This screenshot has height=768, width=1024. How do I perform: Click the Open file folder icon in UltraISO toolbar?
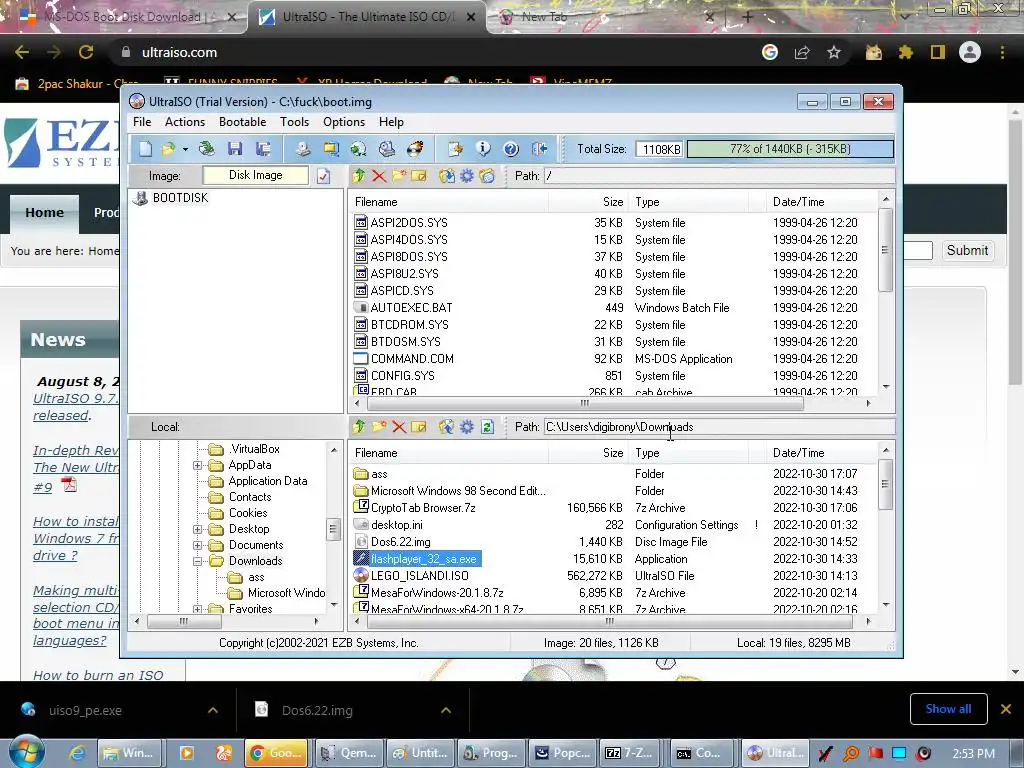168,150
